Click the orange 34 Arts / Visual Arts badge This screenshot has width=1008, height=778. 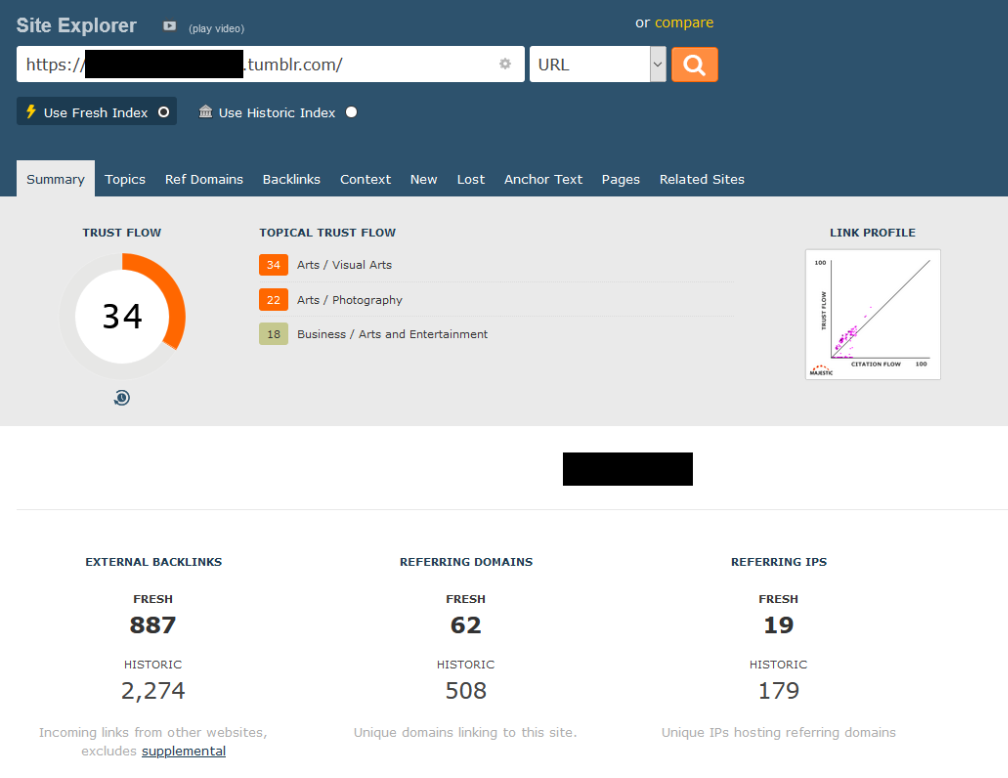pyautogui.click(x=273, y=265)
